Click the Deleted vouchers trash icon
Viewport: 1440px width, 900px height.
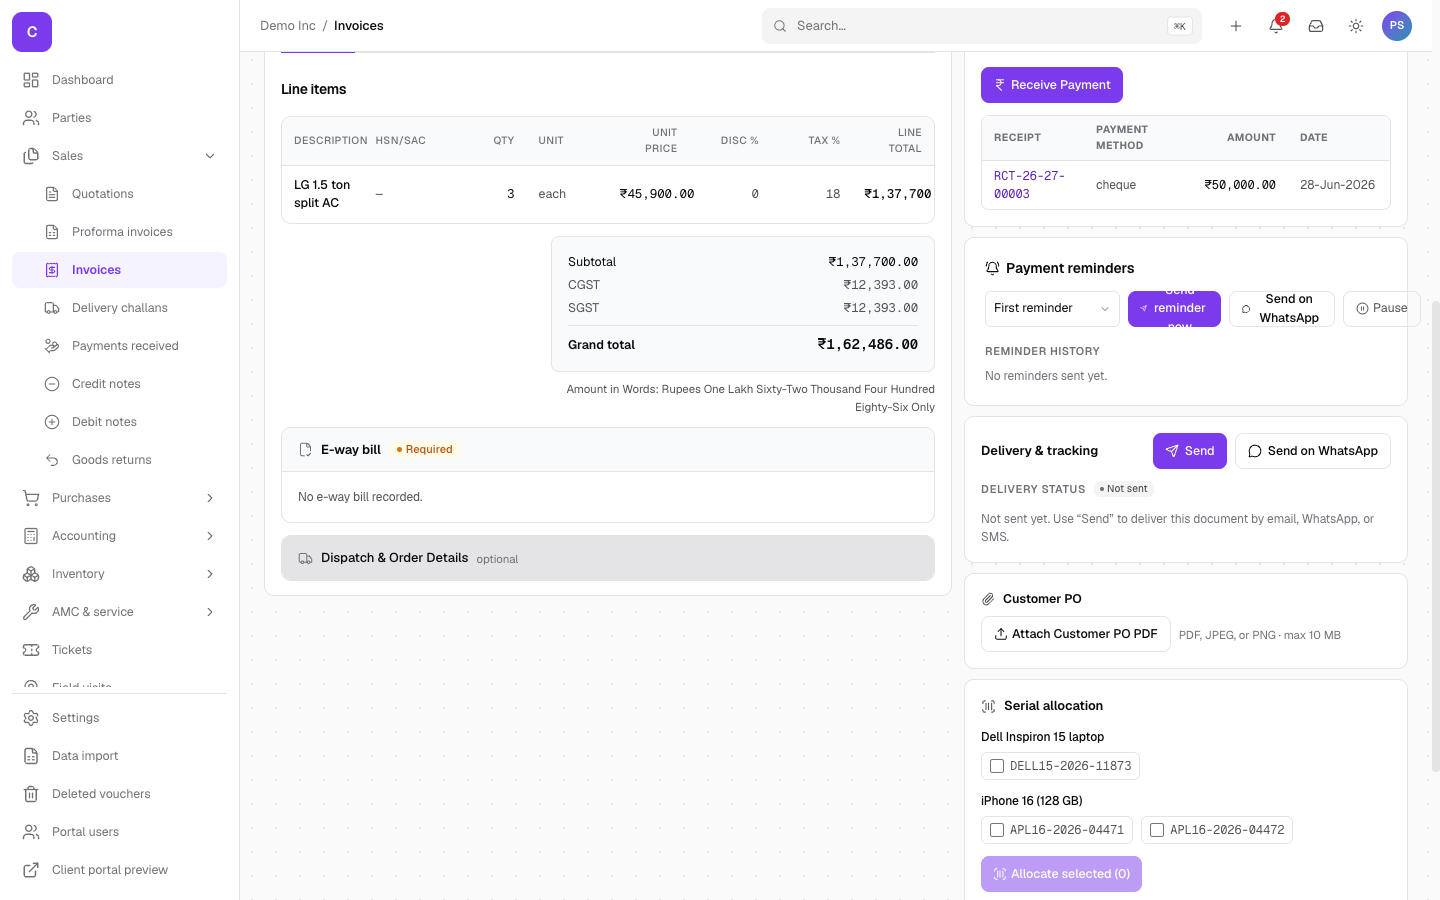click(x=31, y=794)
